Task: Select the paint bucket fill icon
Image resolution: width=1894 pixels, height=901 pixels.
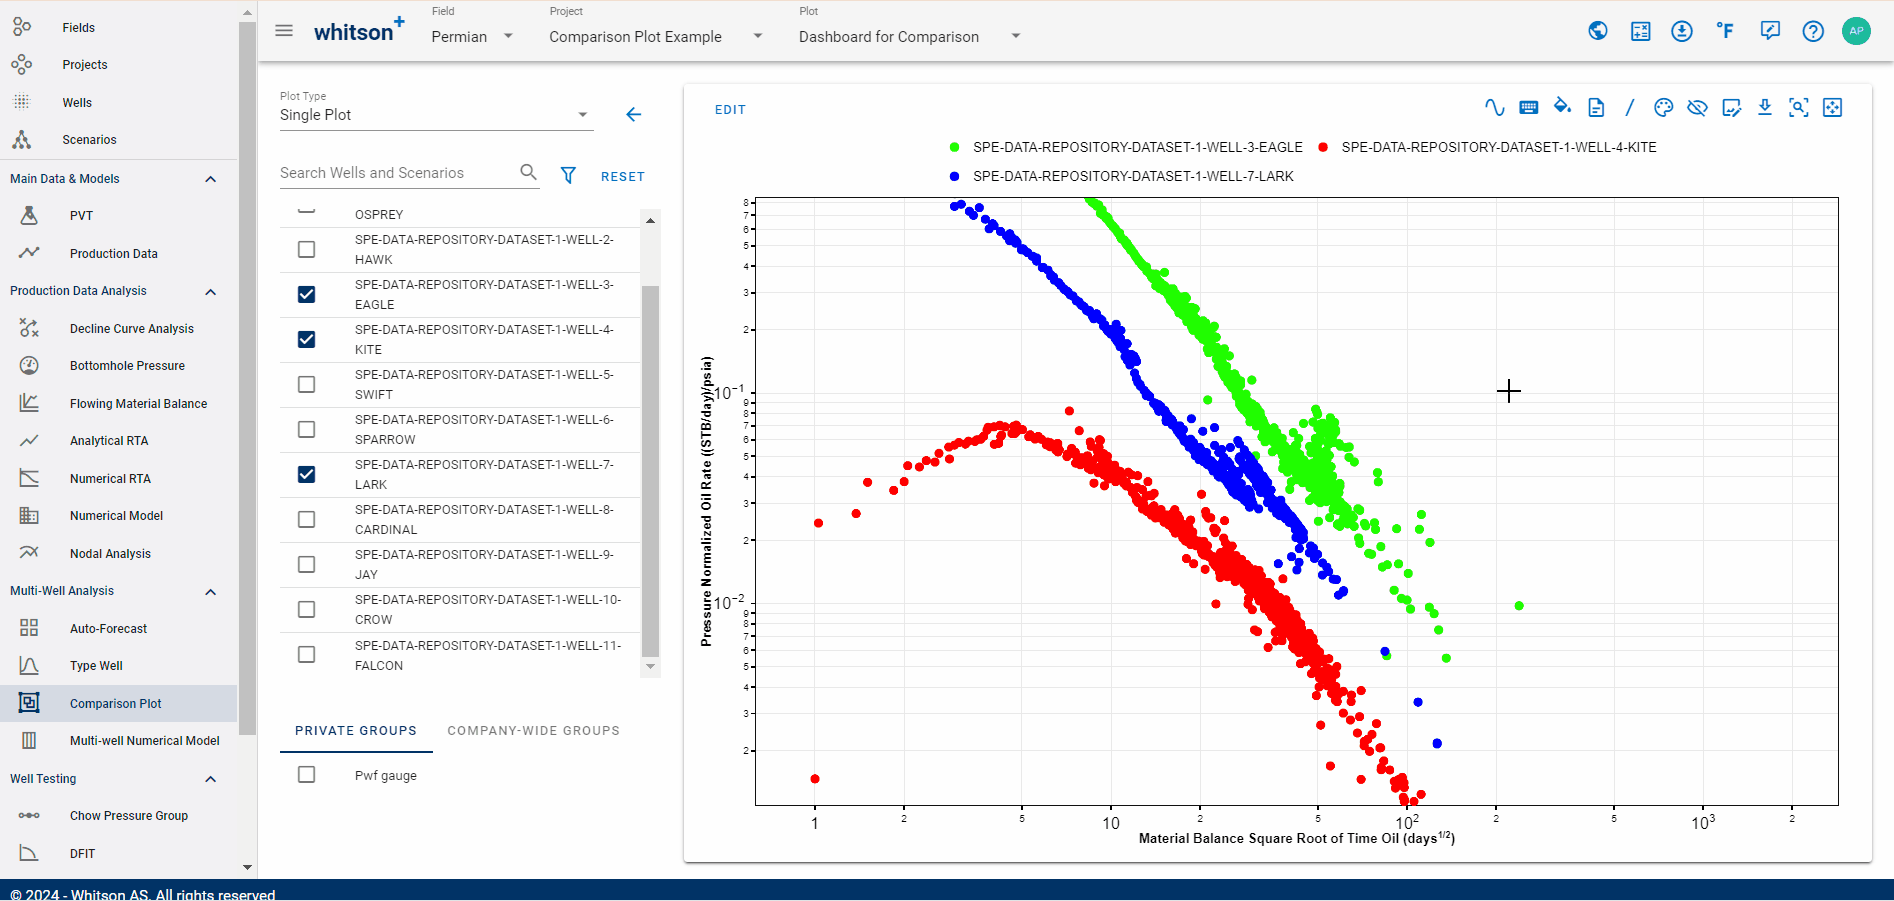Action: coord(1562,107)
